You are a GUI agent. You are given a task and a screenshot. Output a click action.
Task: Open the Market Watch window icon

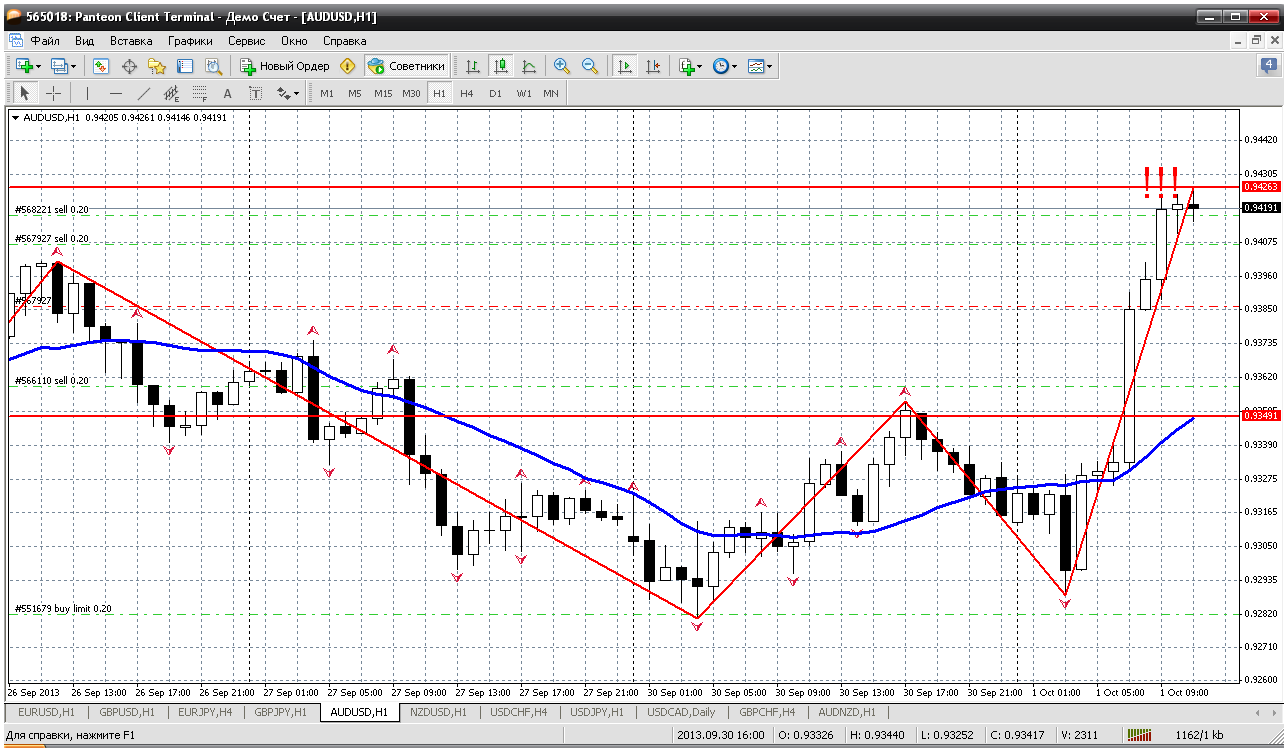tap(101, 66)
